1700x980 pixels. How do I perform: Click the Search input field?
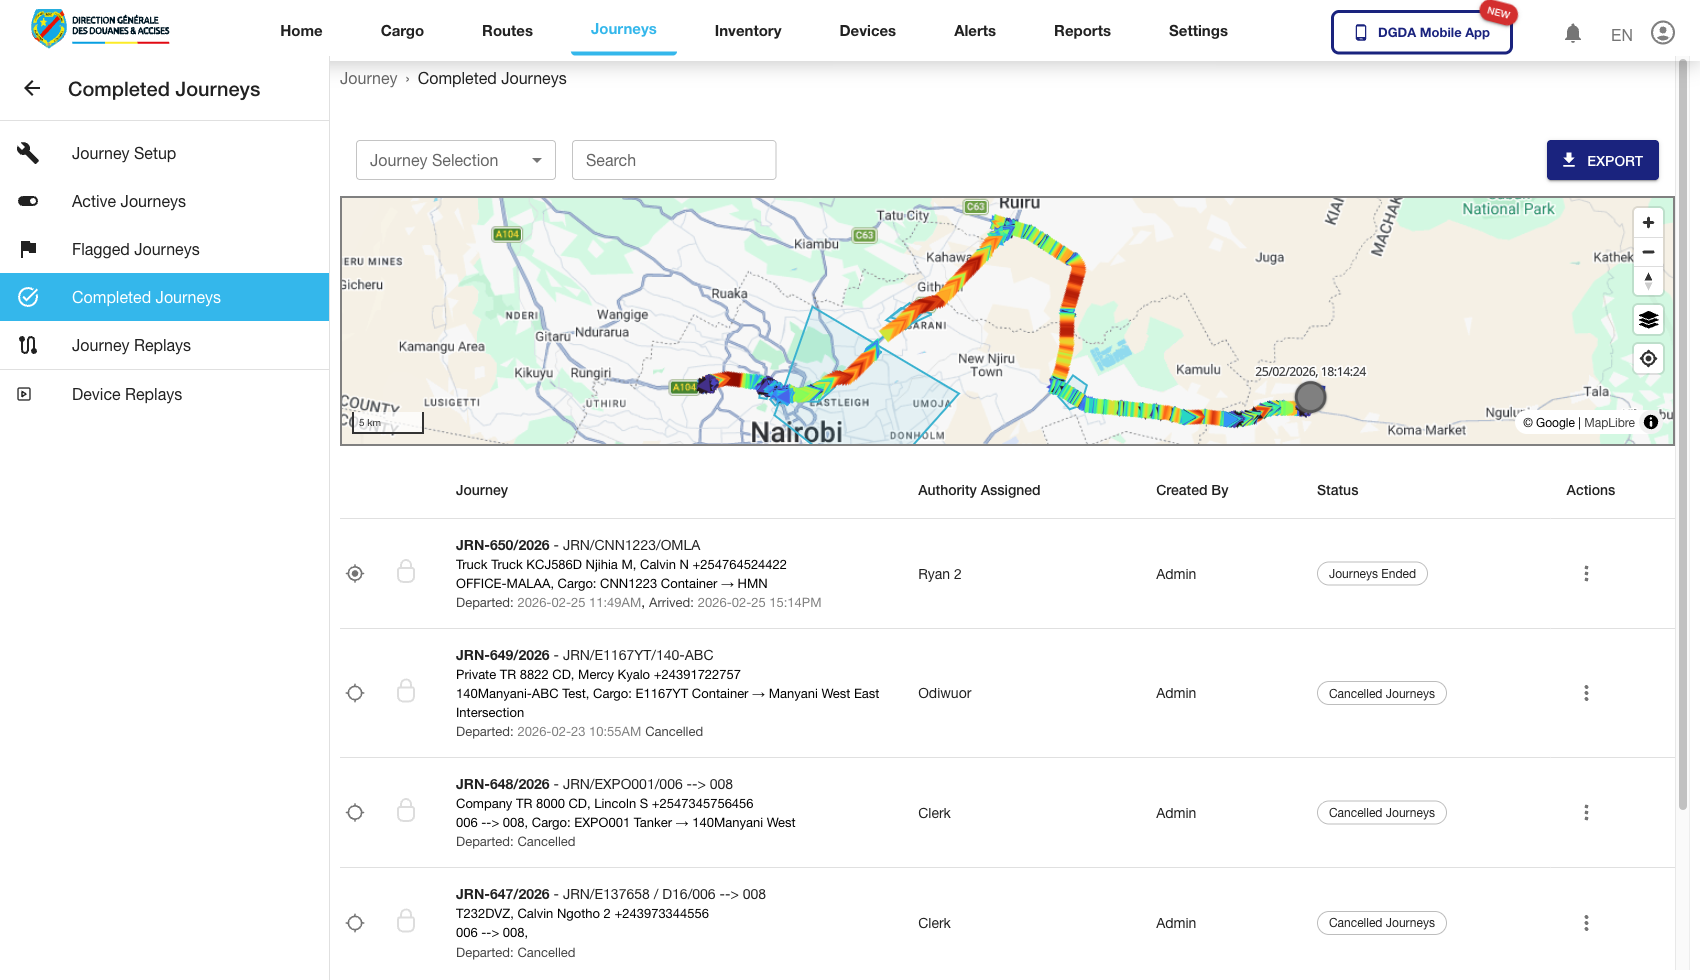coord(673,160)
